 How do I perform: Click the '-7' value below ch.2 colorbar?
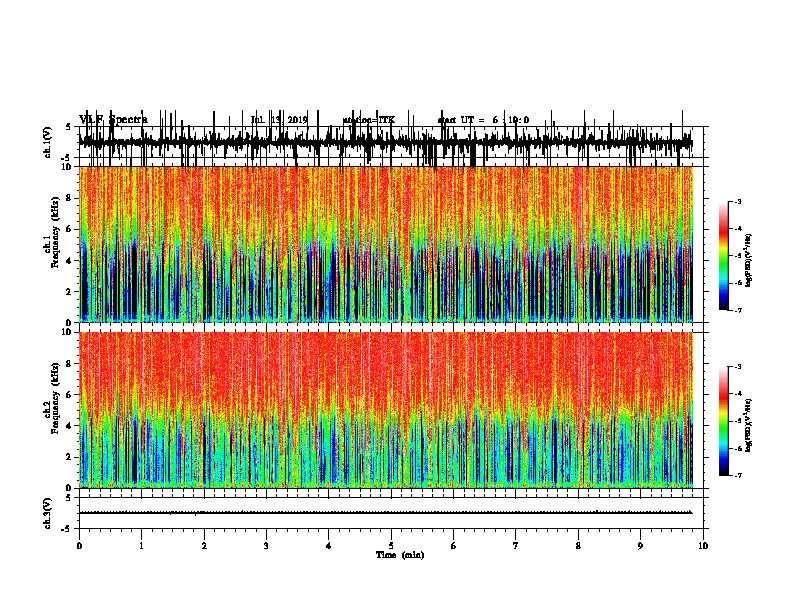click(x=737, y=476)
